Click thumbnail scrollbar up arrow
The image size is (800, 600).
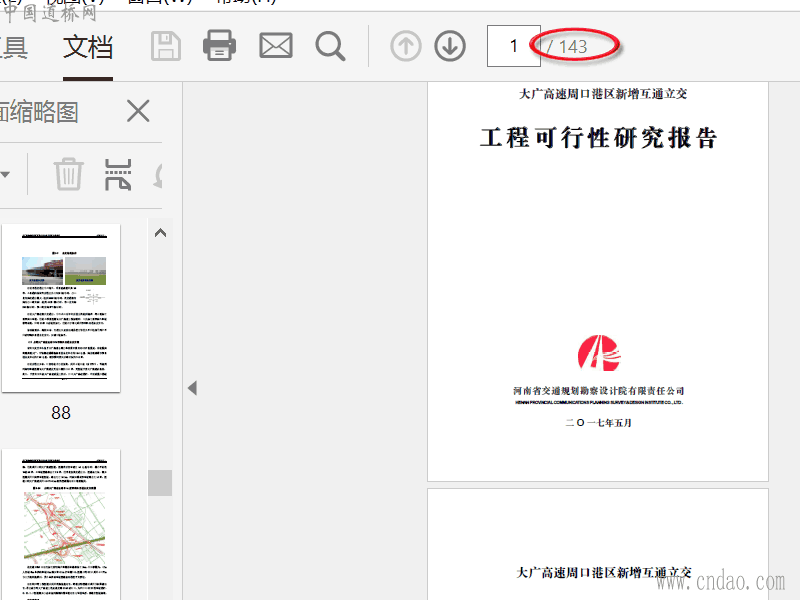click(160, 233)
